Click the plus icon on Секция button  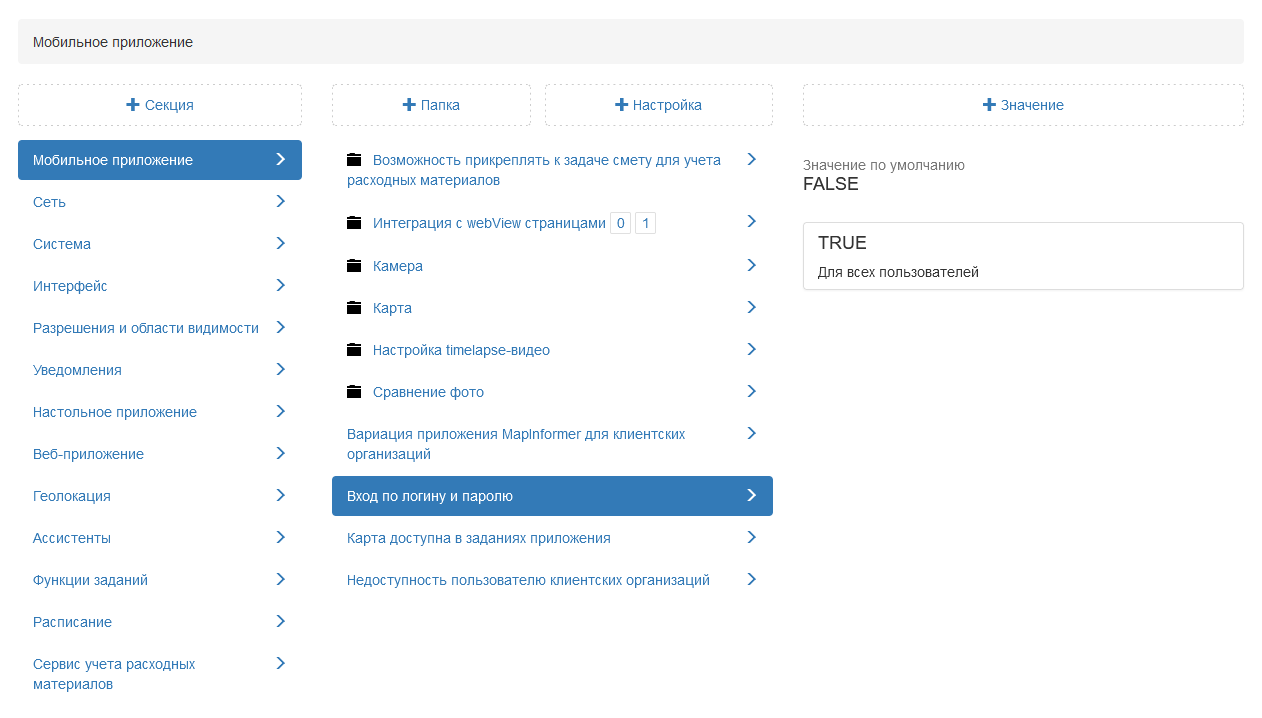click(132, 105)
